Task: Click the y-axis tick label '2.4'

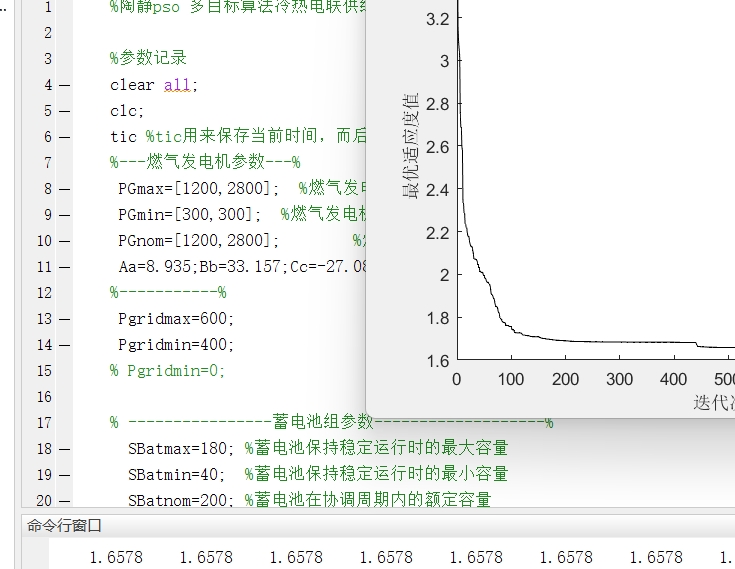Action: click(x=438, y=190)
